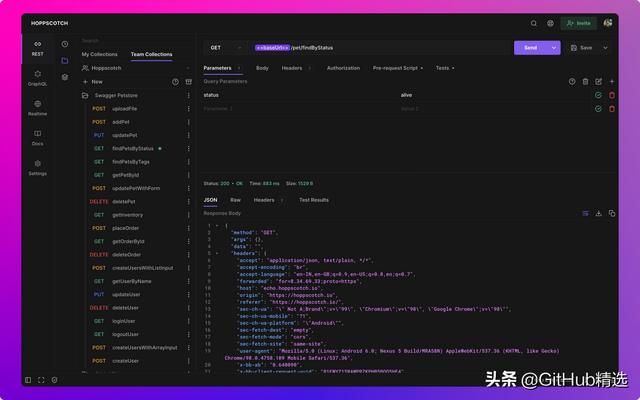Toggle the status parameter active checkmark

coord(598,95)
